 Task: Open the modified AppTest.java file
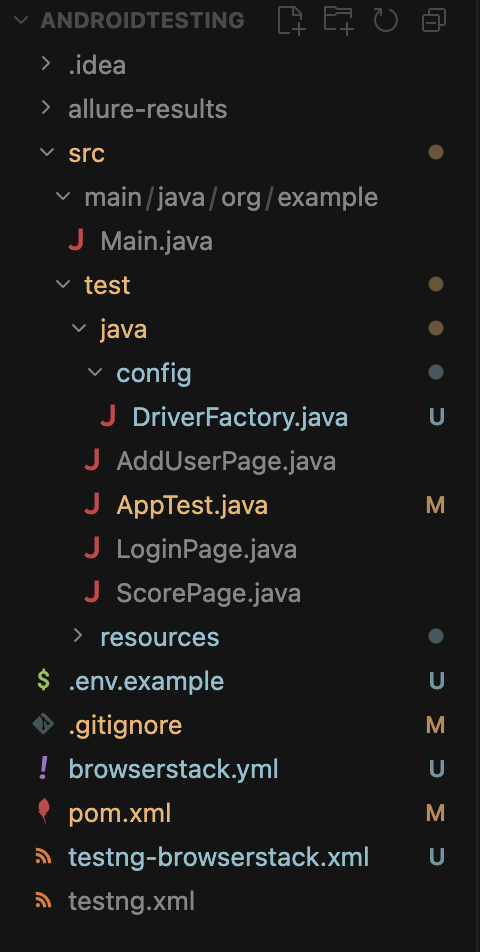192,505
